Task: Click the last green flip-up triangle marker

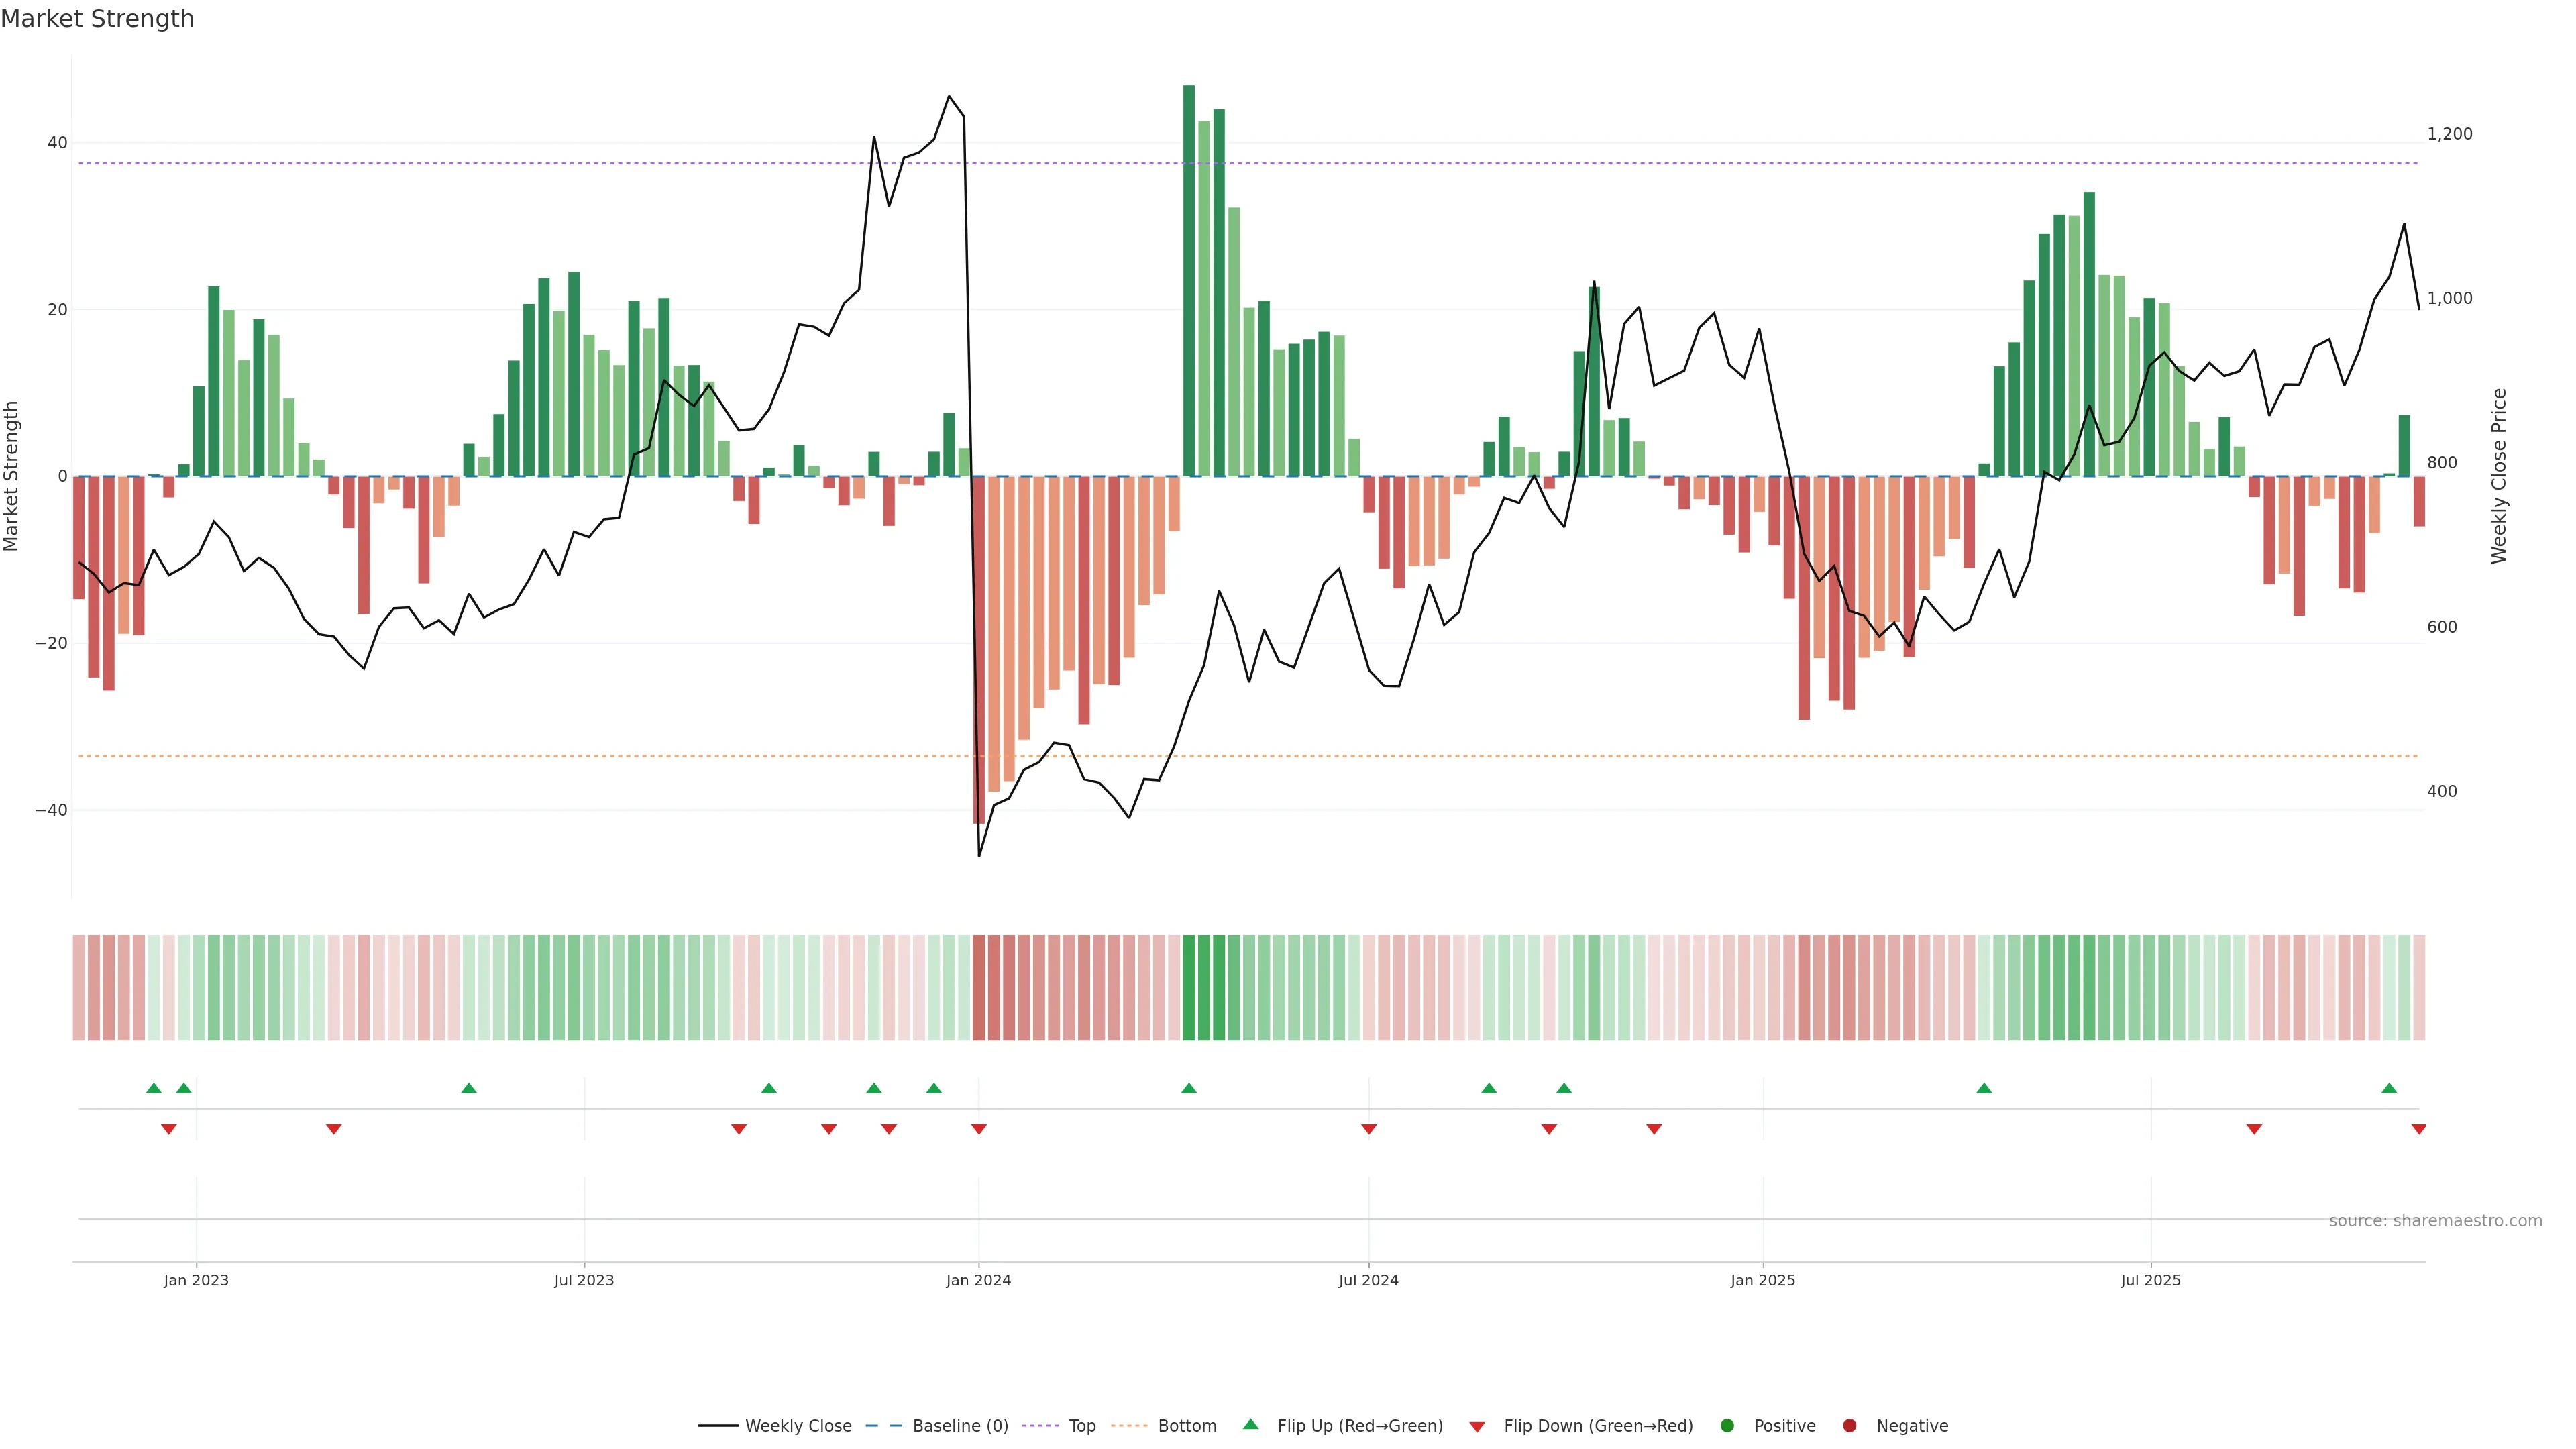Action: pos(2389,1088)
